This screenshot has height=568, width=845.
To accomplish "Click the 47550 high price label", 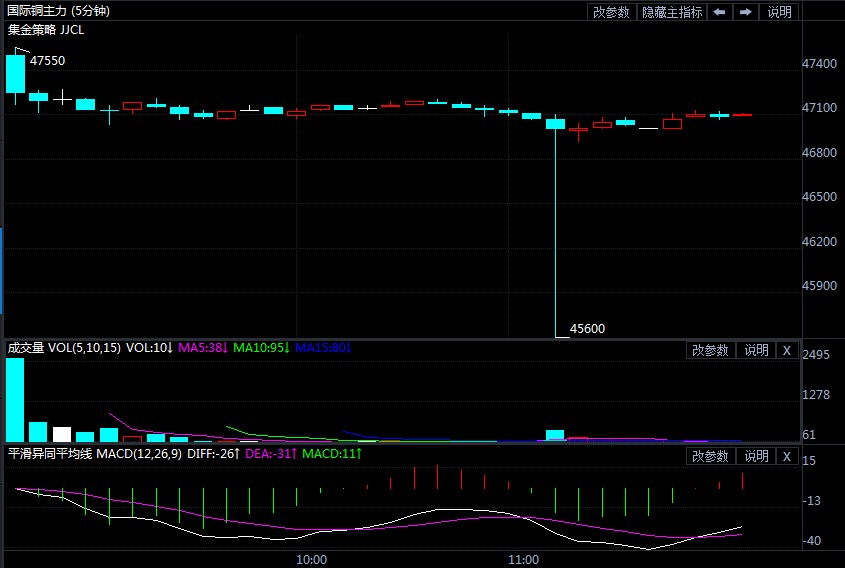I will click(47, 60).
